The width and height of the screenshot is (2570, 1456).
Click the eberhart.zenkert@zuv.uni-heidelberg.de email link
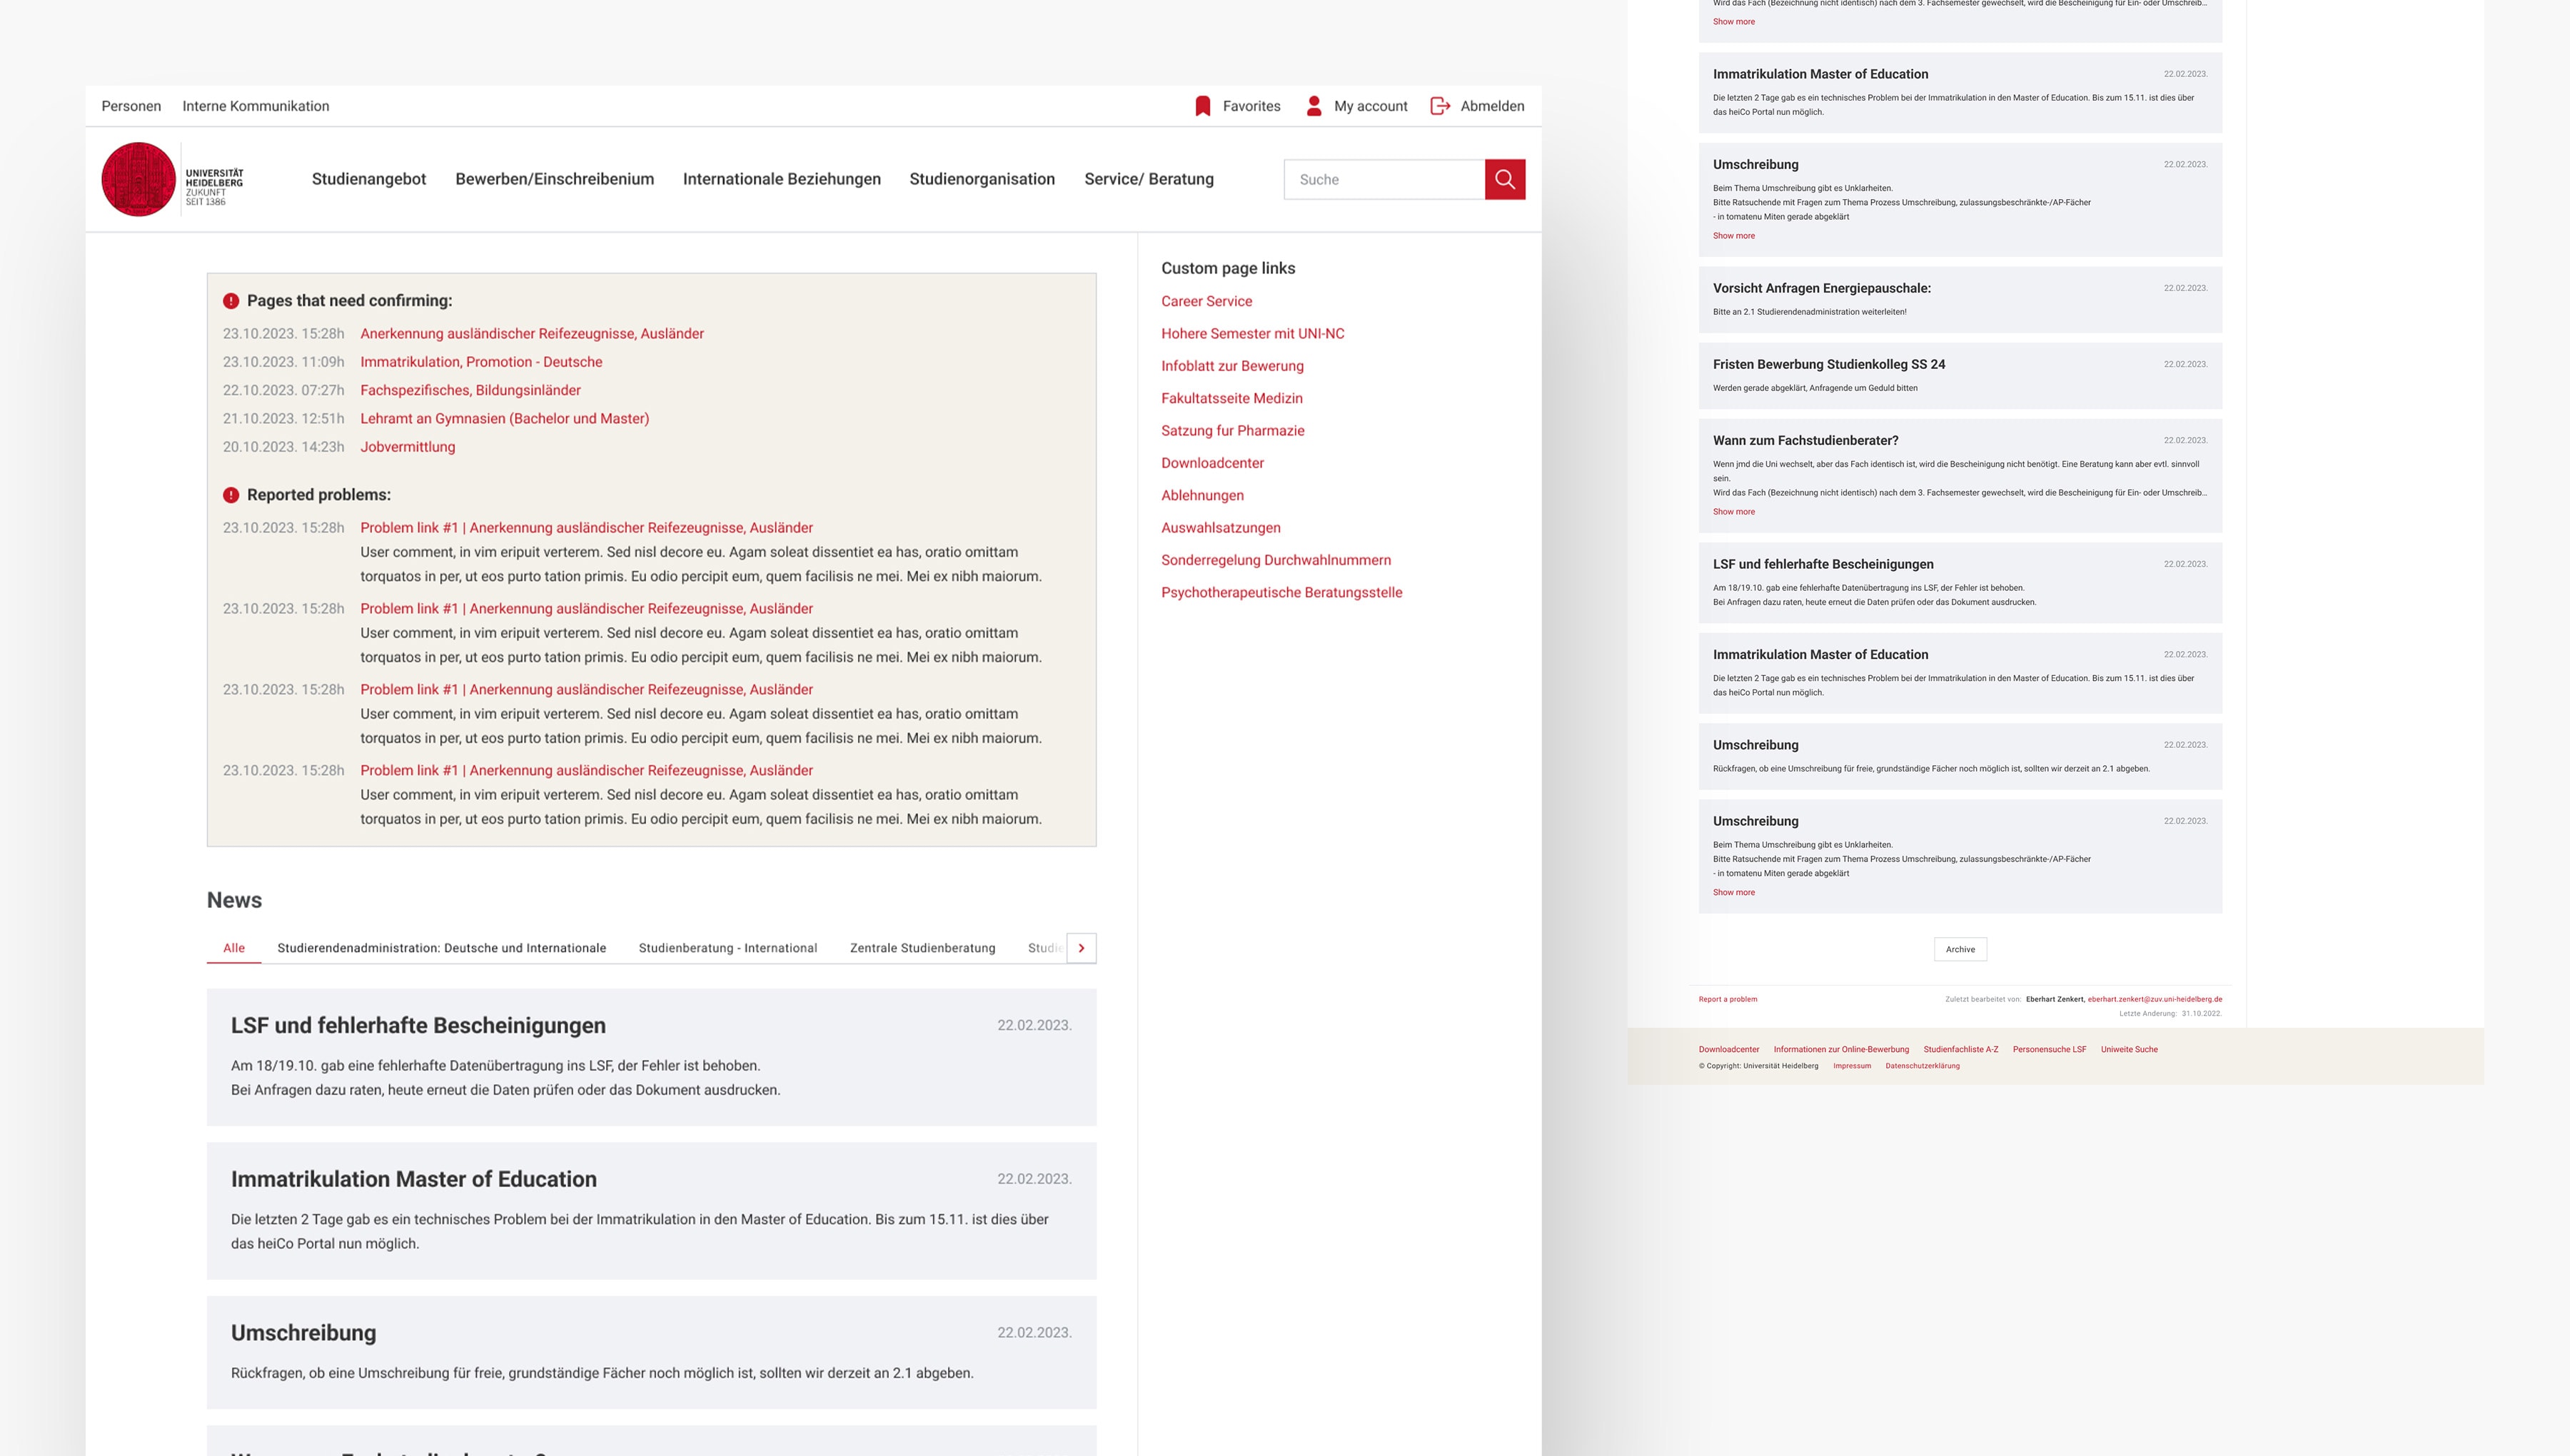pos(2155,999)
